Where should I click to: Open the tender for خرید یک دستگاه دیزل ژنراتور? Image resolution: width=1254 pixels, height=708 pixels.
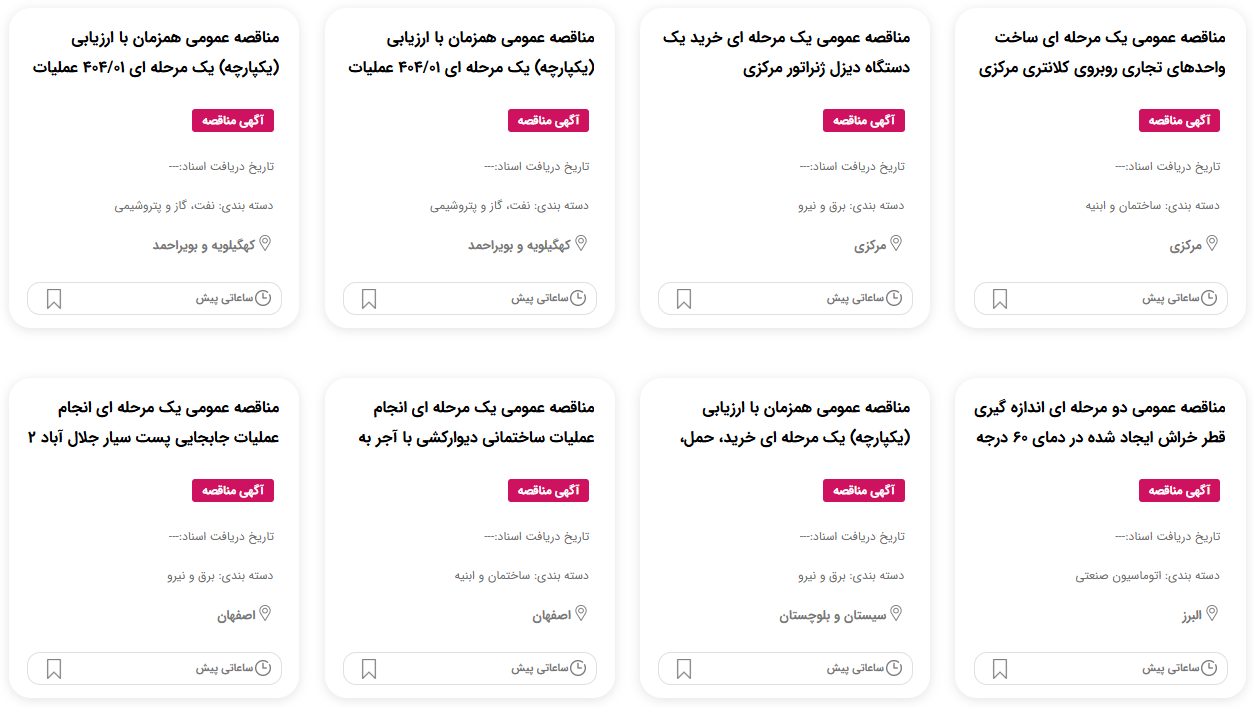(786, 53)
